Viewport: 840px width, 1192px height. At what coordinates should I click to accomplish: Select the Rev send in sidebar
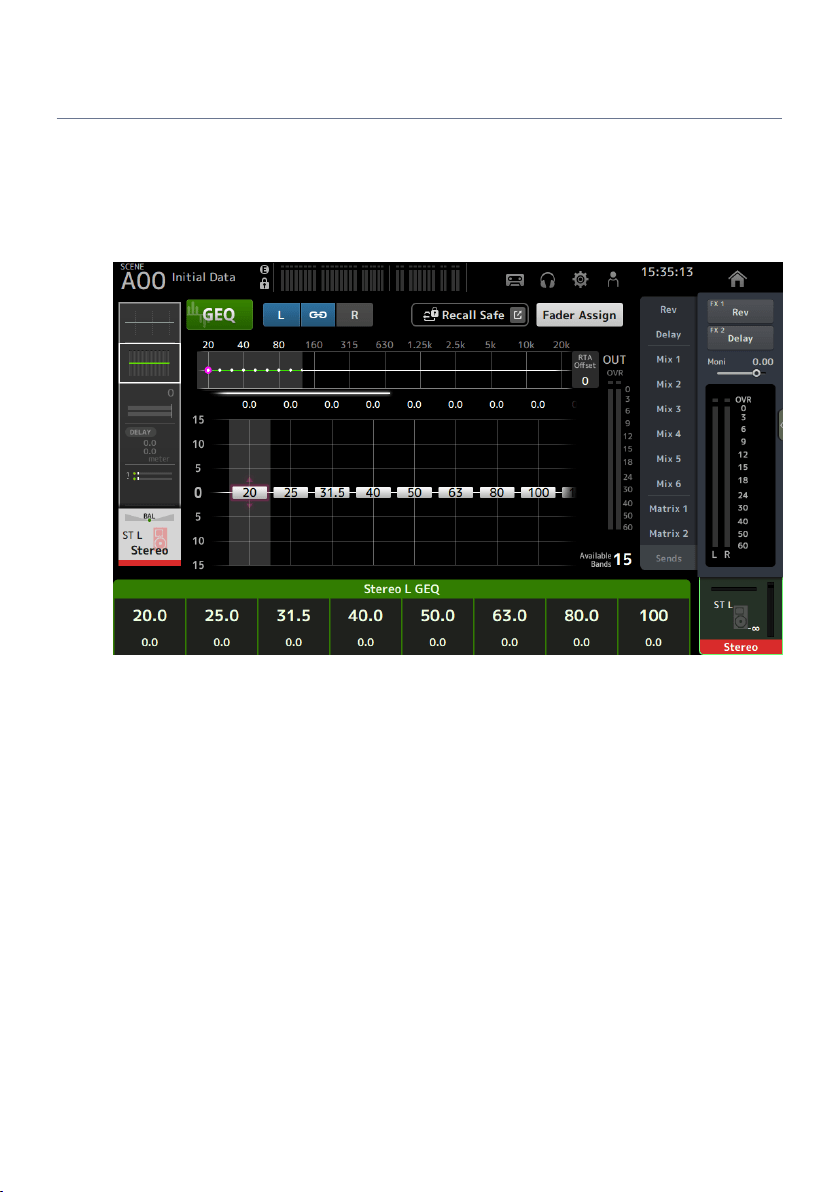(x=668, y=309)
